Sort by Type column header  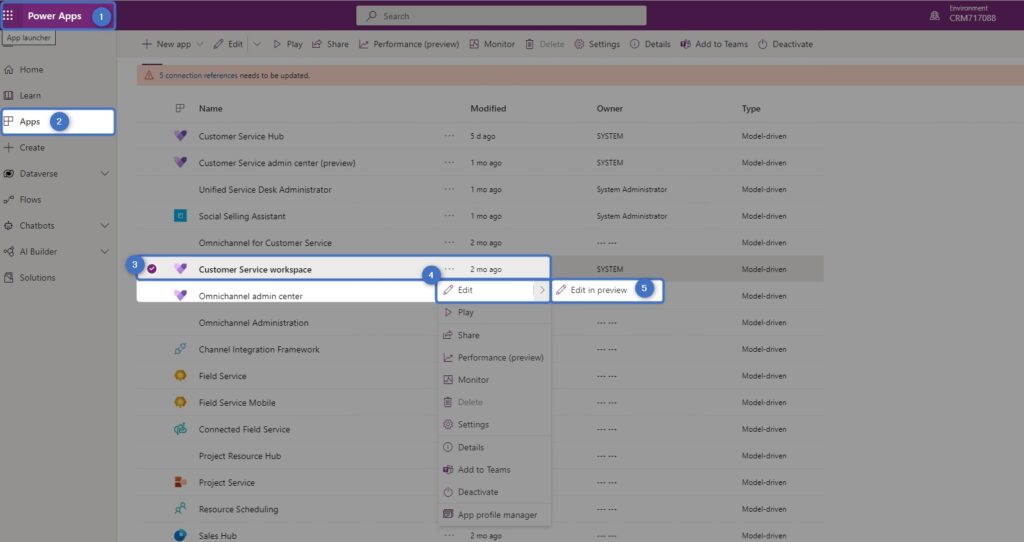point(751,108)
